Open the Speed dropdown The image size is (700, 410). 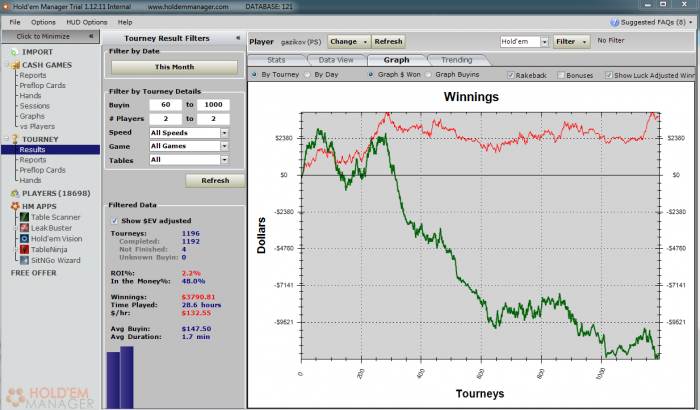[224, 133]
